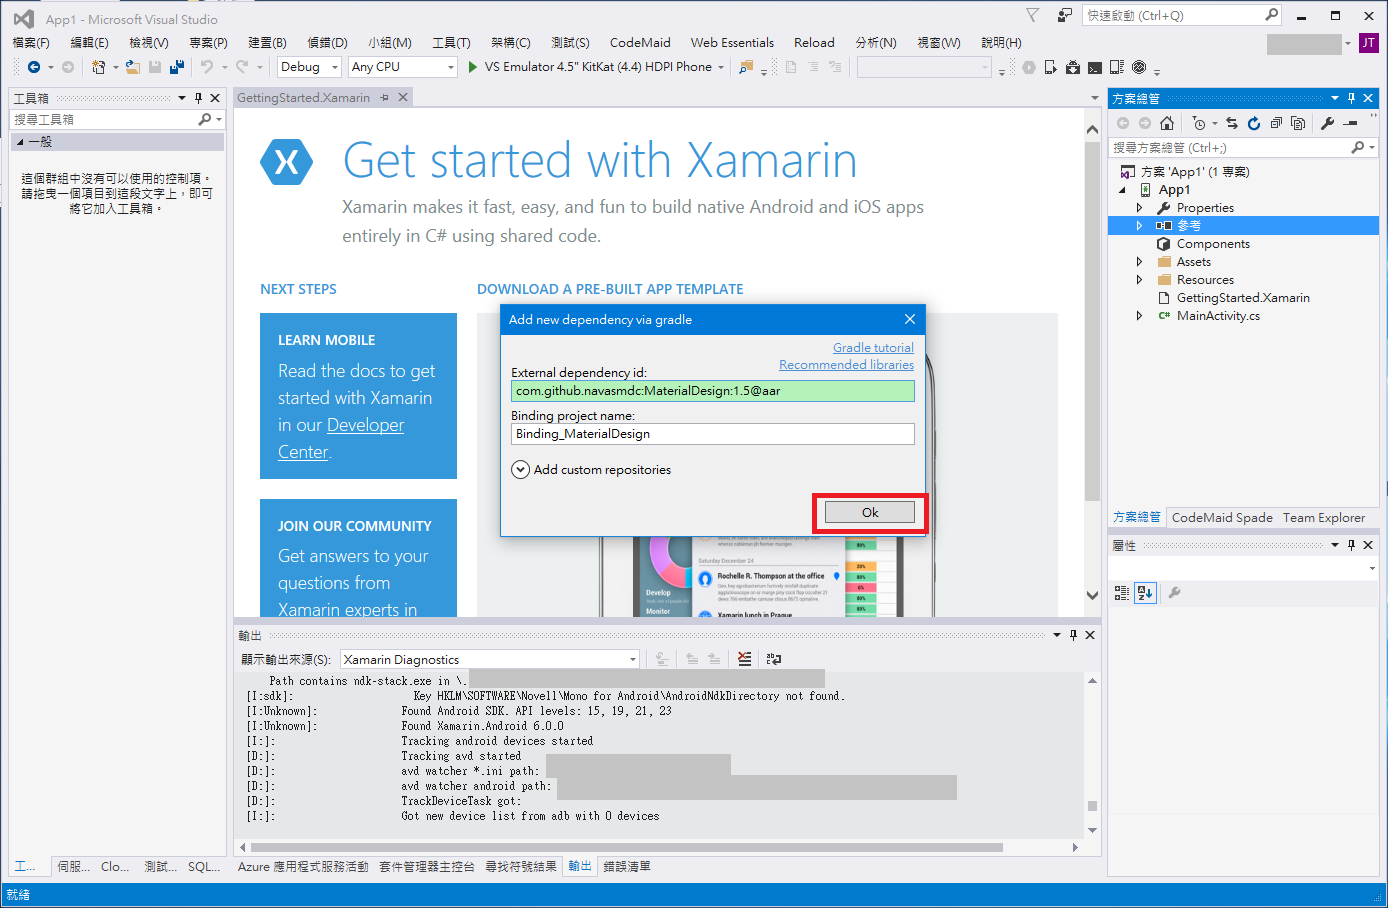The image size is (1388, 908).
Task: Open the Recommended libraries link
Action: 846,364
